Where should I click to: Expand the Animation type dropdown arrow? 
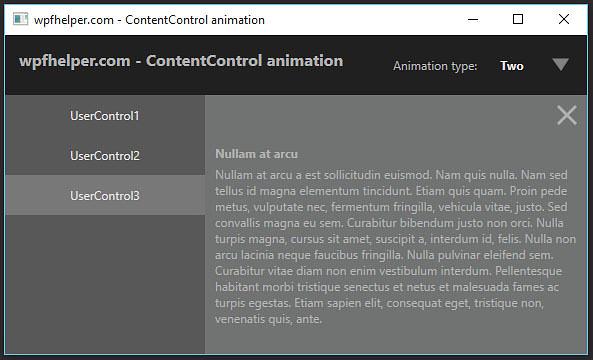coord(560,65)
